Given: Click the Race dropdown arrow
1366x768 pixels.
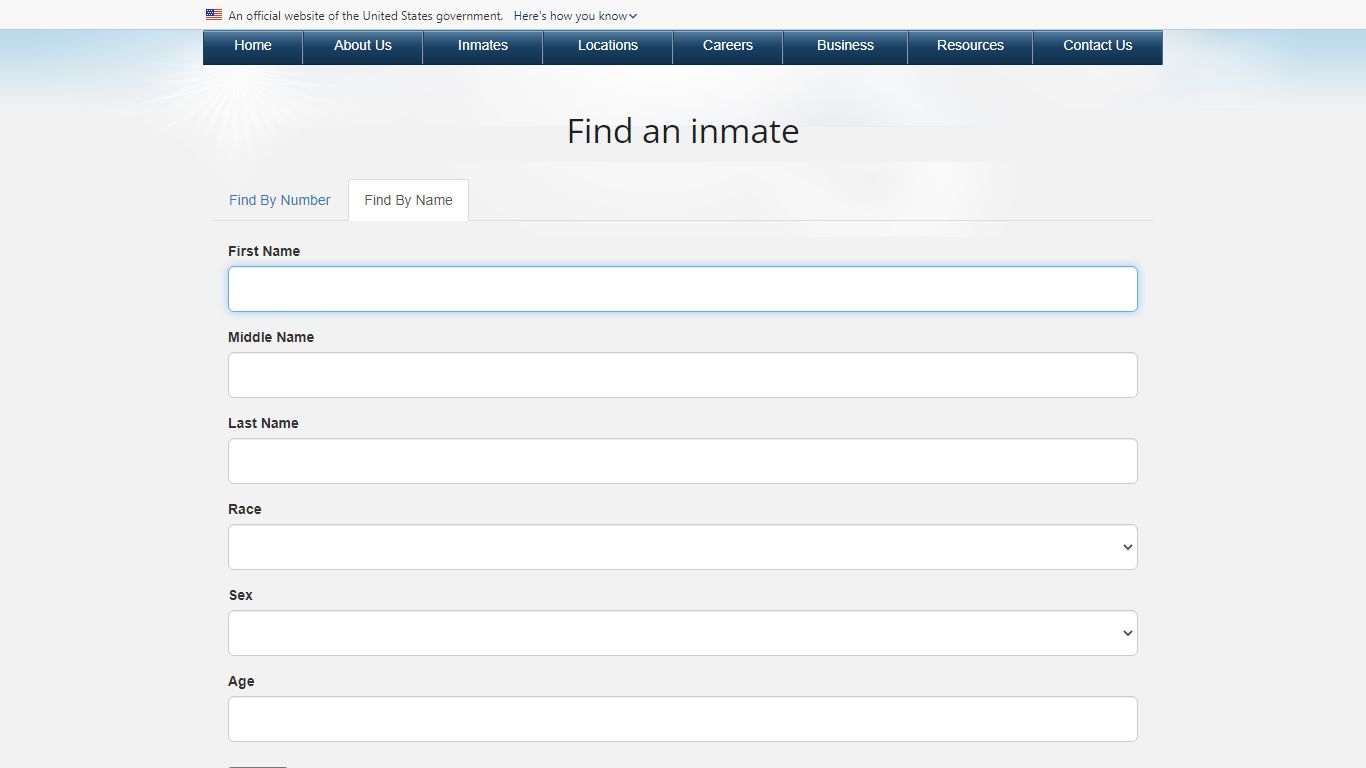Looking at the screenshot, I should (x=1128, y=547).
